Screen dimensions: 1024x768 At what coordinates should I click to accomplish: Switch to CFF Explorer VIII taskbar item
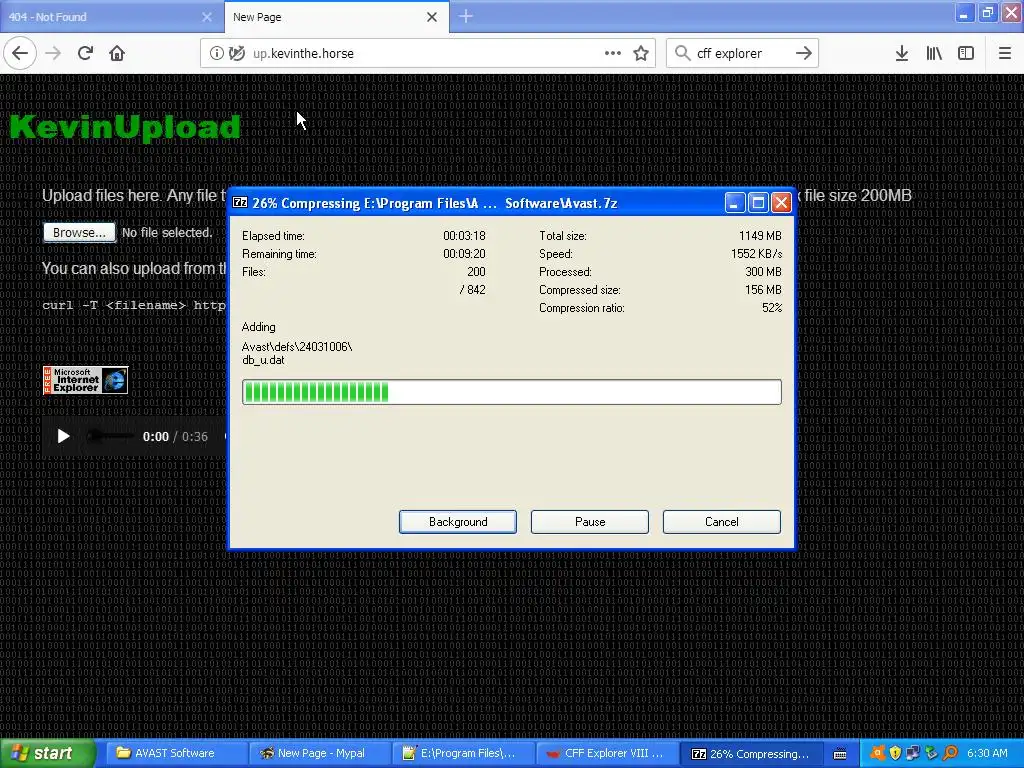click(607, 753)
